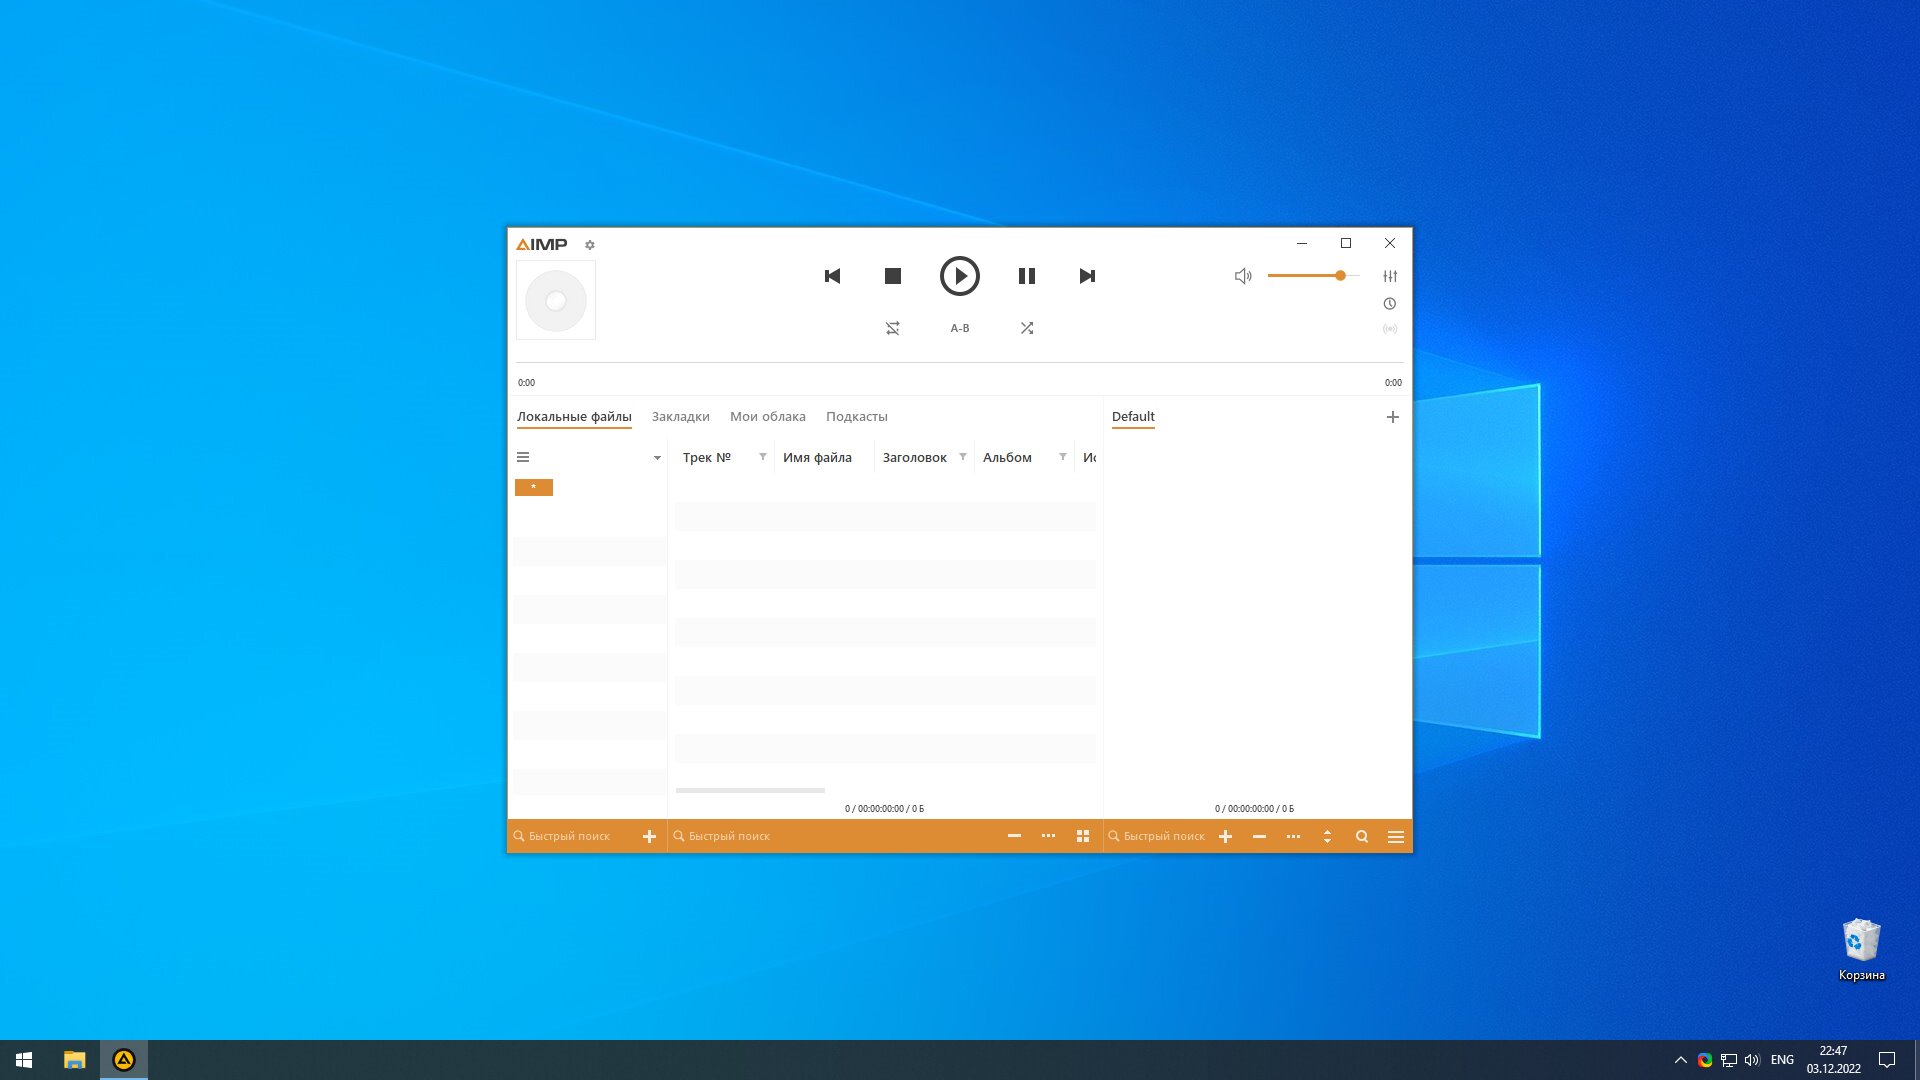
Task: Open the filter dropdown for Альбом column
Action: pos(1063,457)
